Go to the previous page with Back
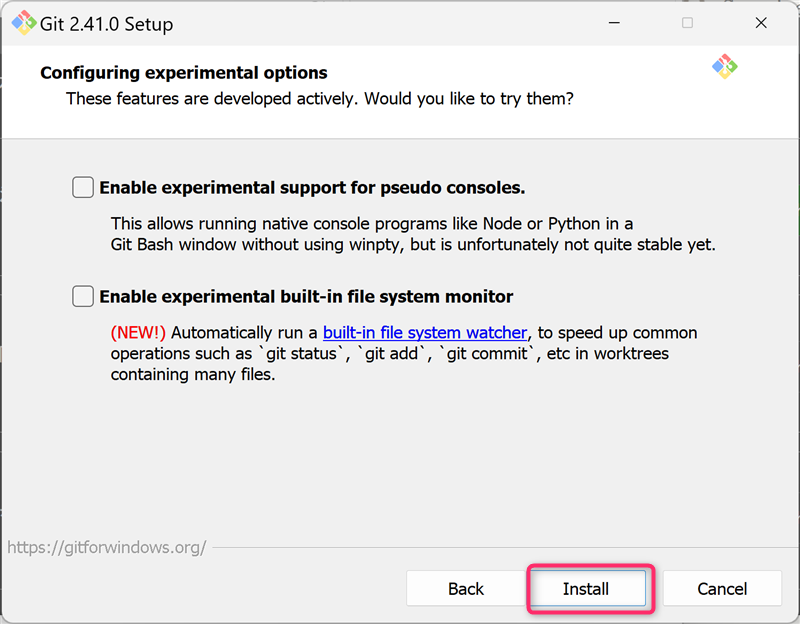800x624 pixels. 465,589
